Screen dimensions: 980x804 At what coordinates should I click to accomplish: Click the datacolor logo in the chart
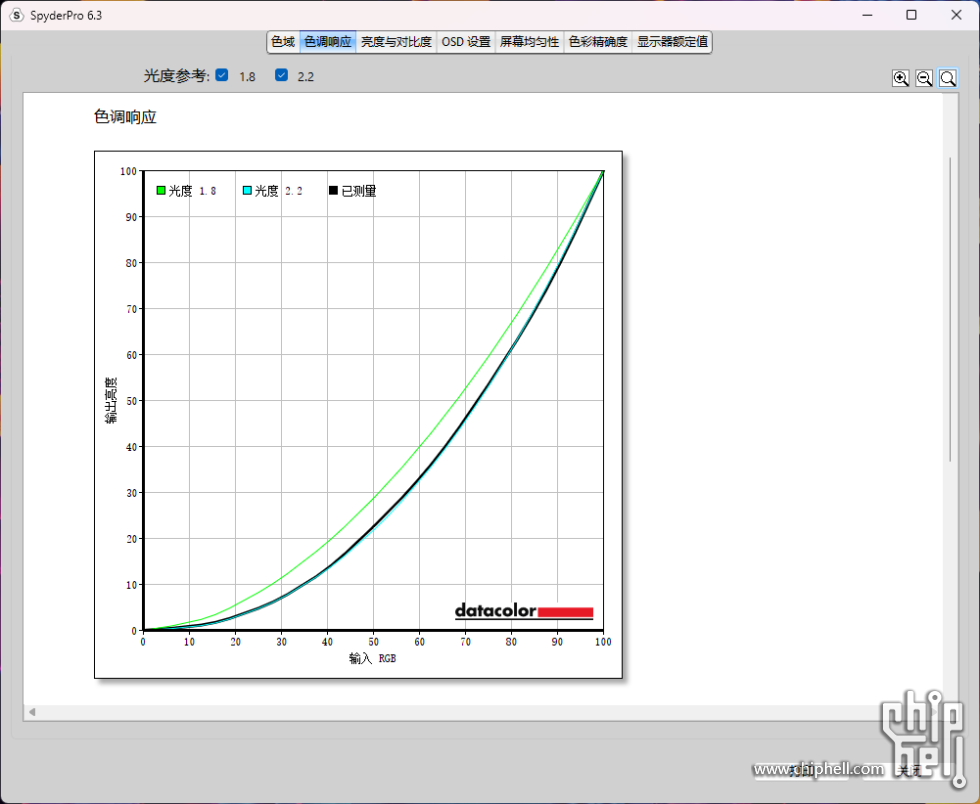click(x=524, y=611)
